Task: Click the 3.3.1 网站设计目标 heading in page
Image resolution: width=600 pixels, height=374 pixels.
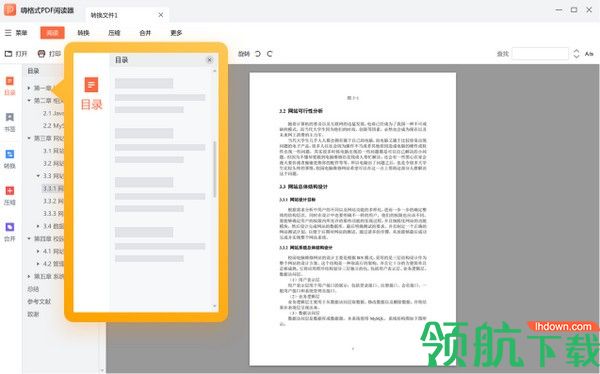Action: (297, 200)
